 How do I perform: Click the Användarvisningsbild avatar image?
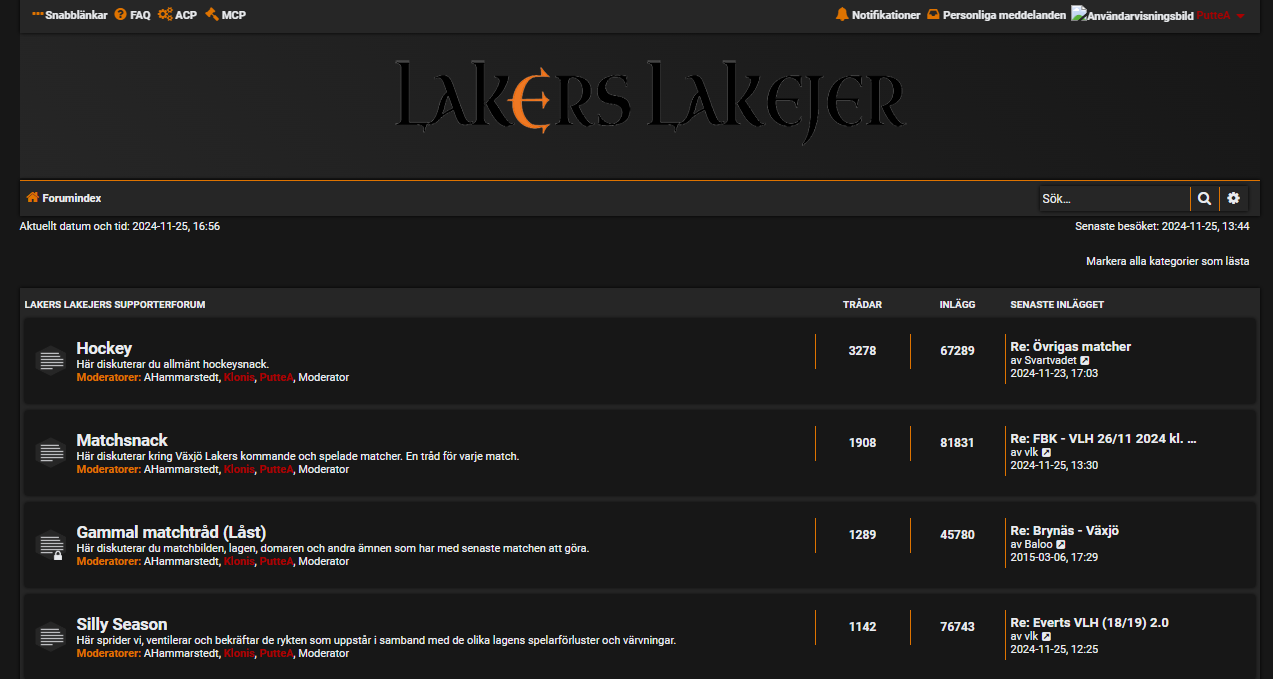[x=1132, y=15]
